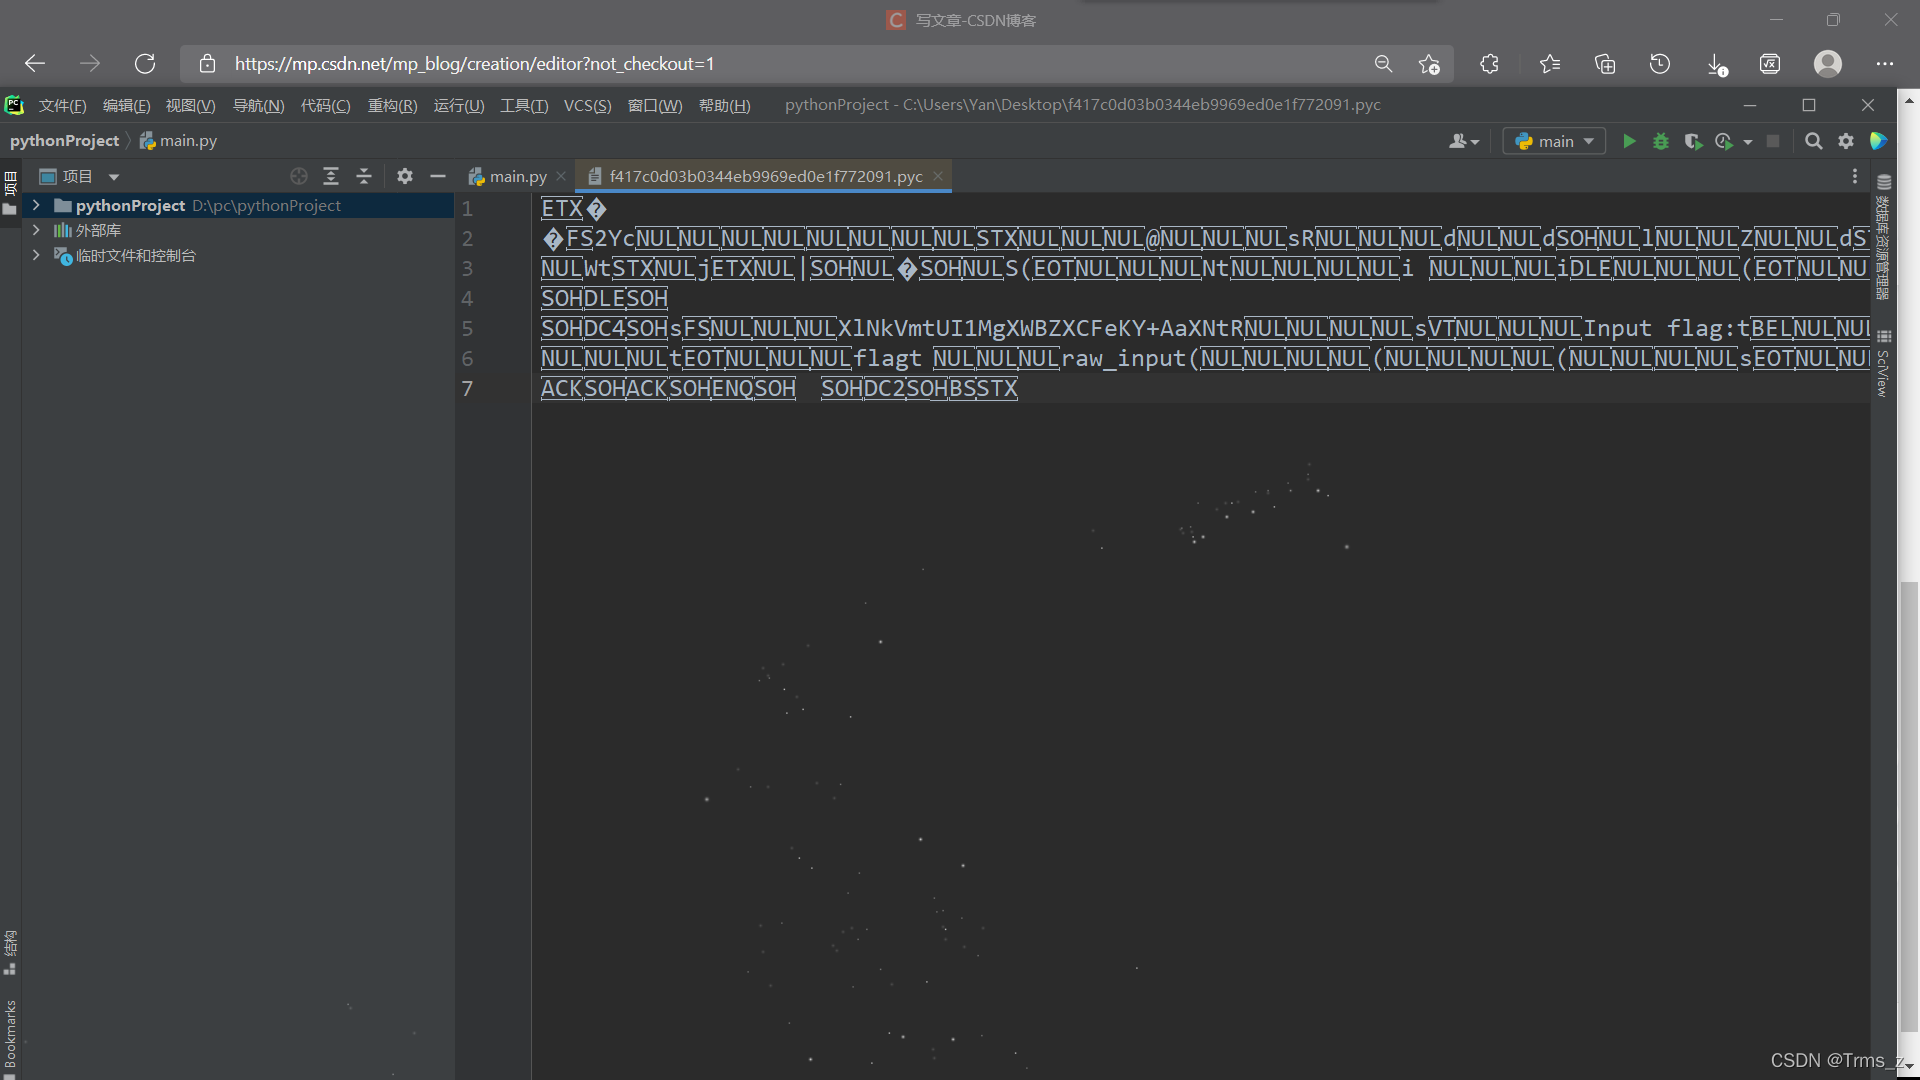Open the 工具(T) menu
The height and width of the screenshot is (1080, 1920).
[524, 105]
